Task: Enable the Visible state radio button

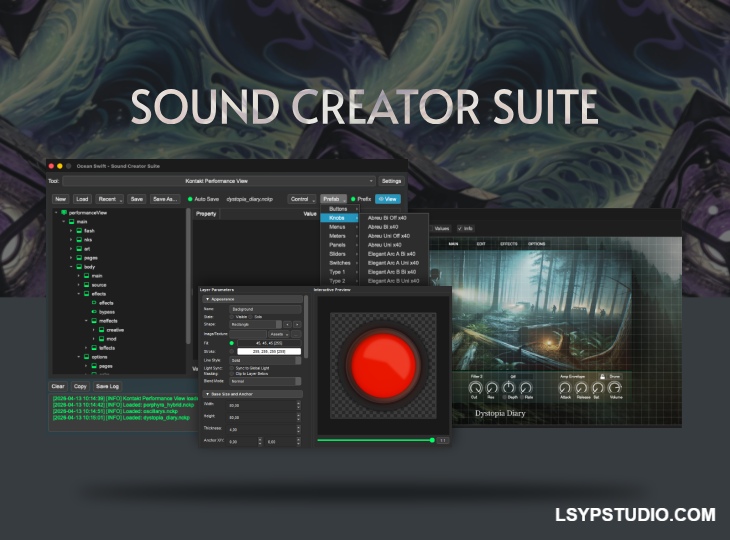Action: [232, 317]
